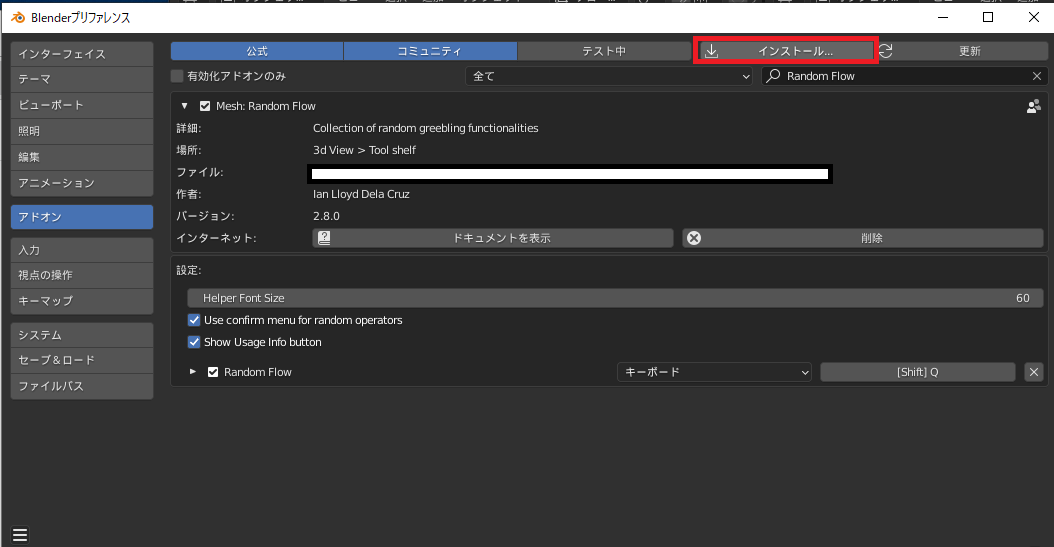Click the hamburger menu icon at bottom left
Image resolution: width=1054 pixels, height=547 pixels.
pyautogui.click(x=20, y=534)
